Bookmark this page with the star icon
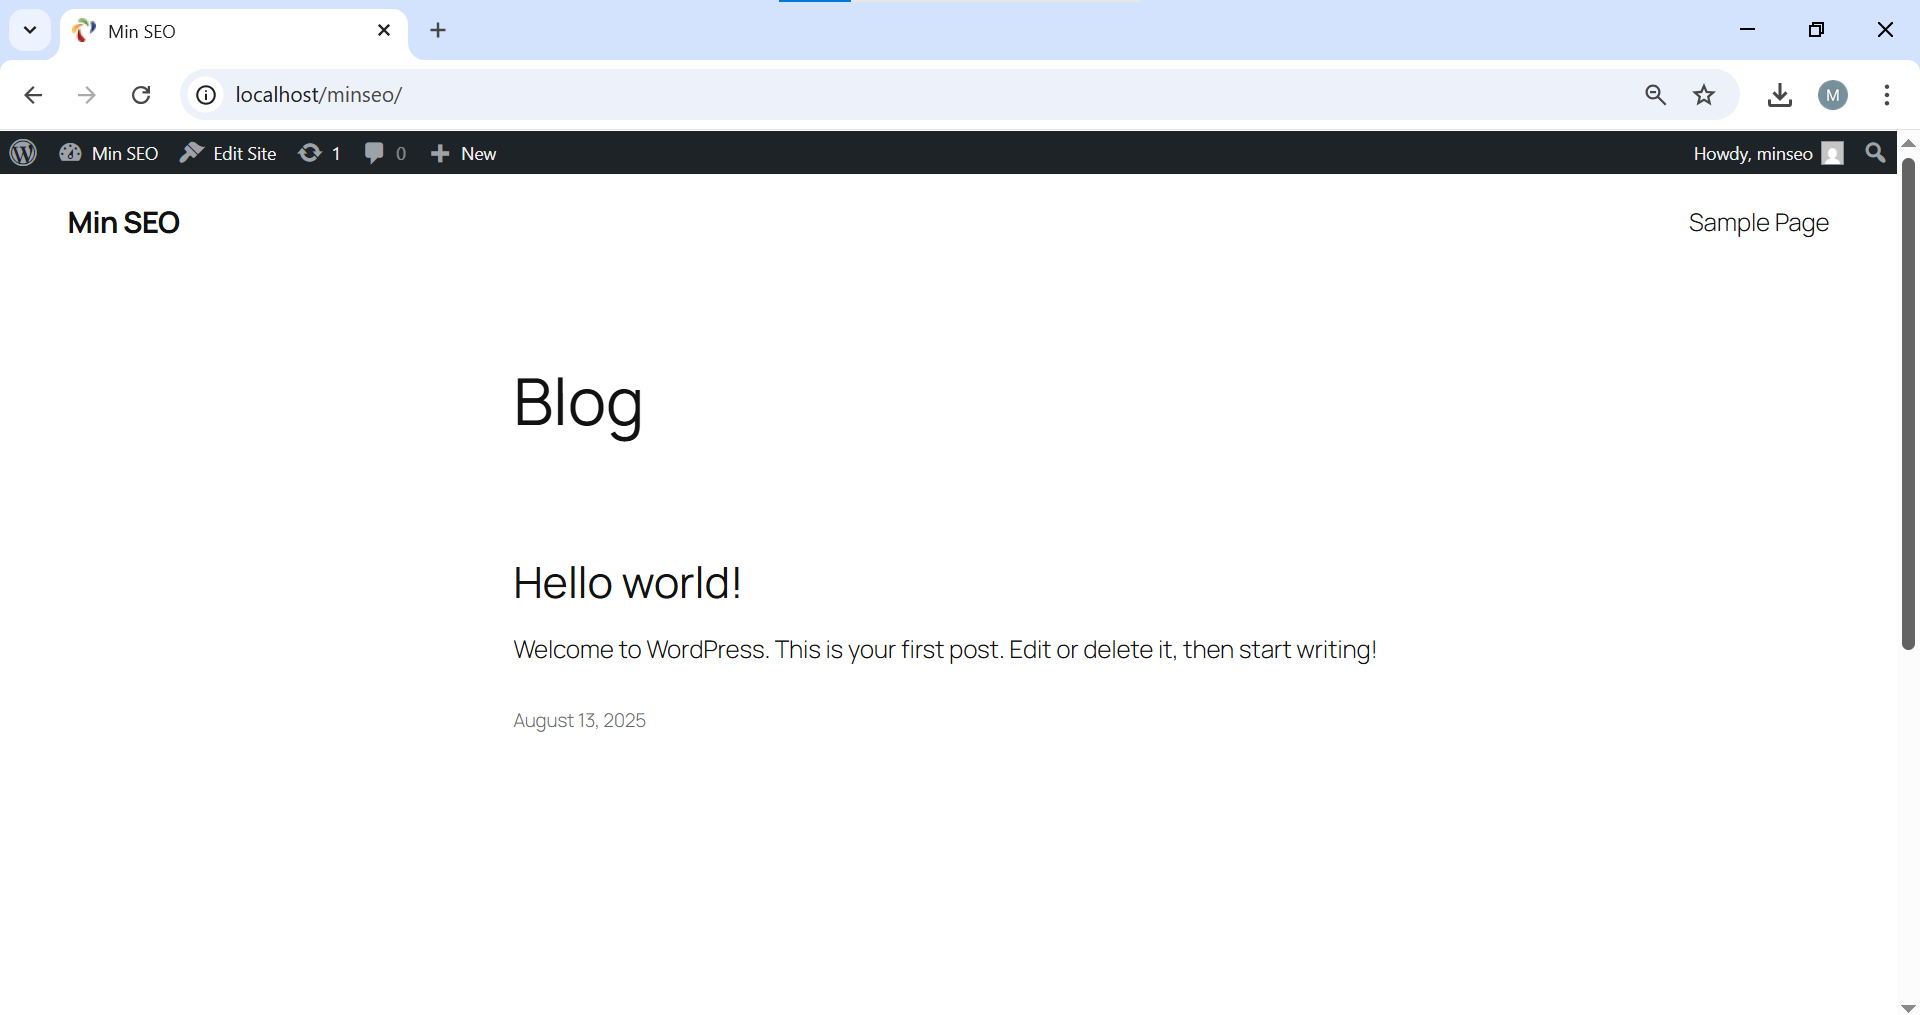Image resolution: width=1920 pixels, height=1015 pixels. [1704, 95]
